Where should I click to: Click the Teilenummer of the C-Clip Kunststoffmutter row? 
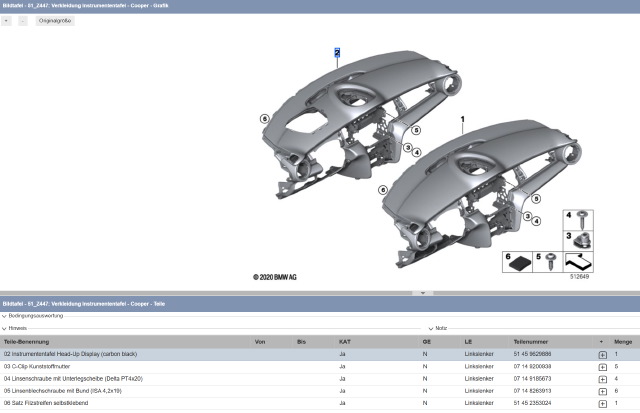[x=532, y=366]
